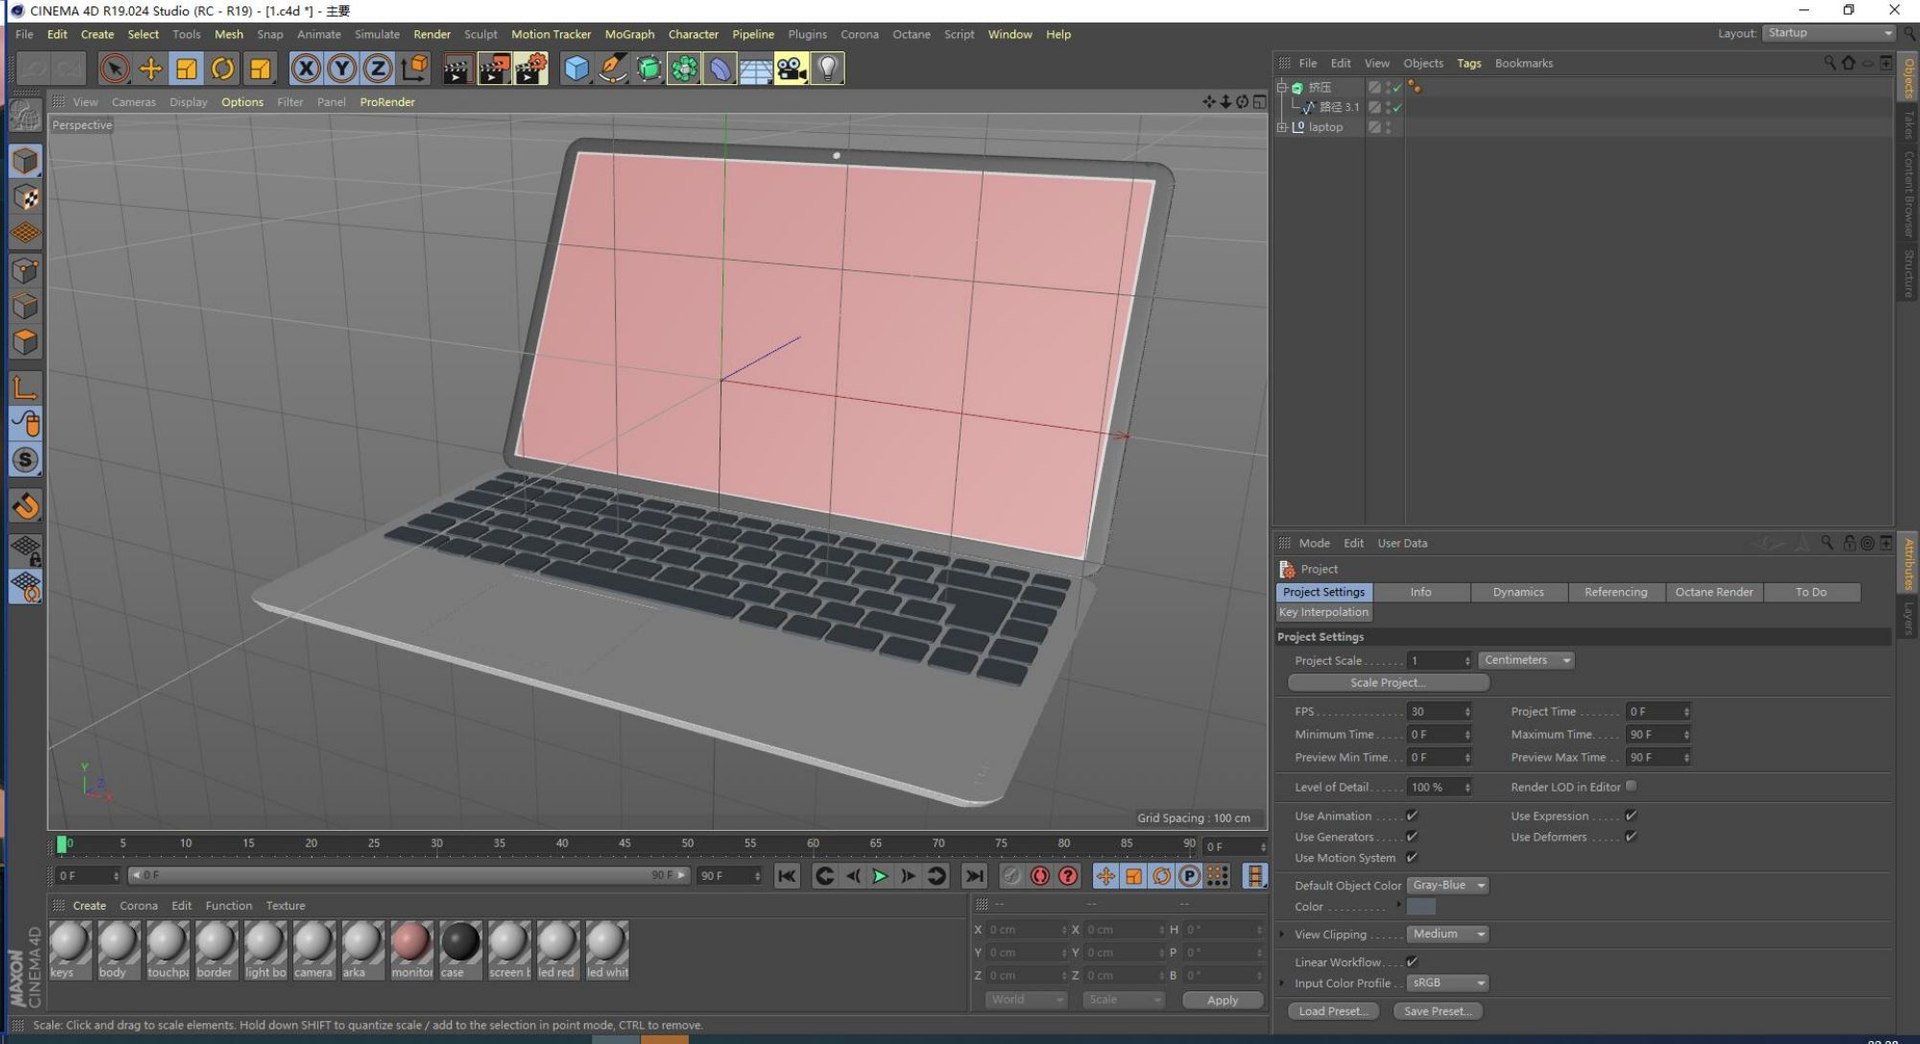Open Edit Render Settings icon
Viewport: 1920px width, 1044px height.
(x=530, y=69)
